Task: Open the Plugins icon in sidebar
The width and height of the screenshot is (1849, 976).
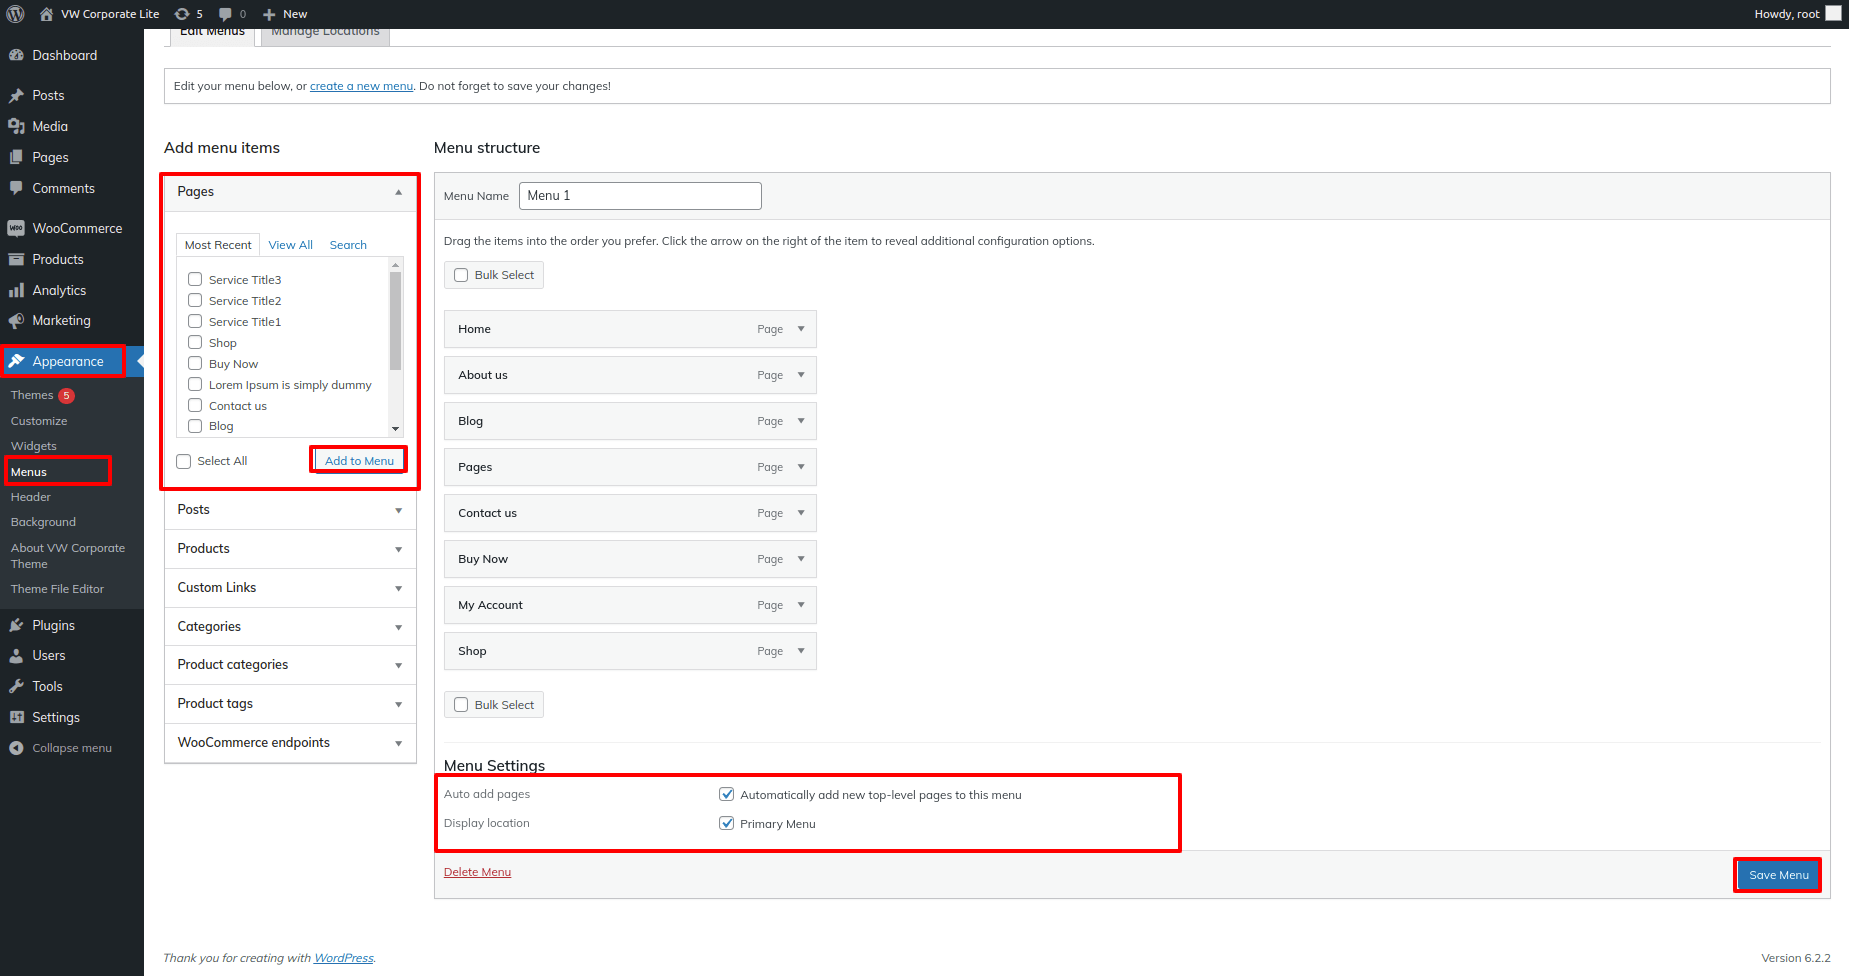Action: pos(16,626)
